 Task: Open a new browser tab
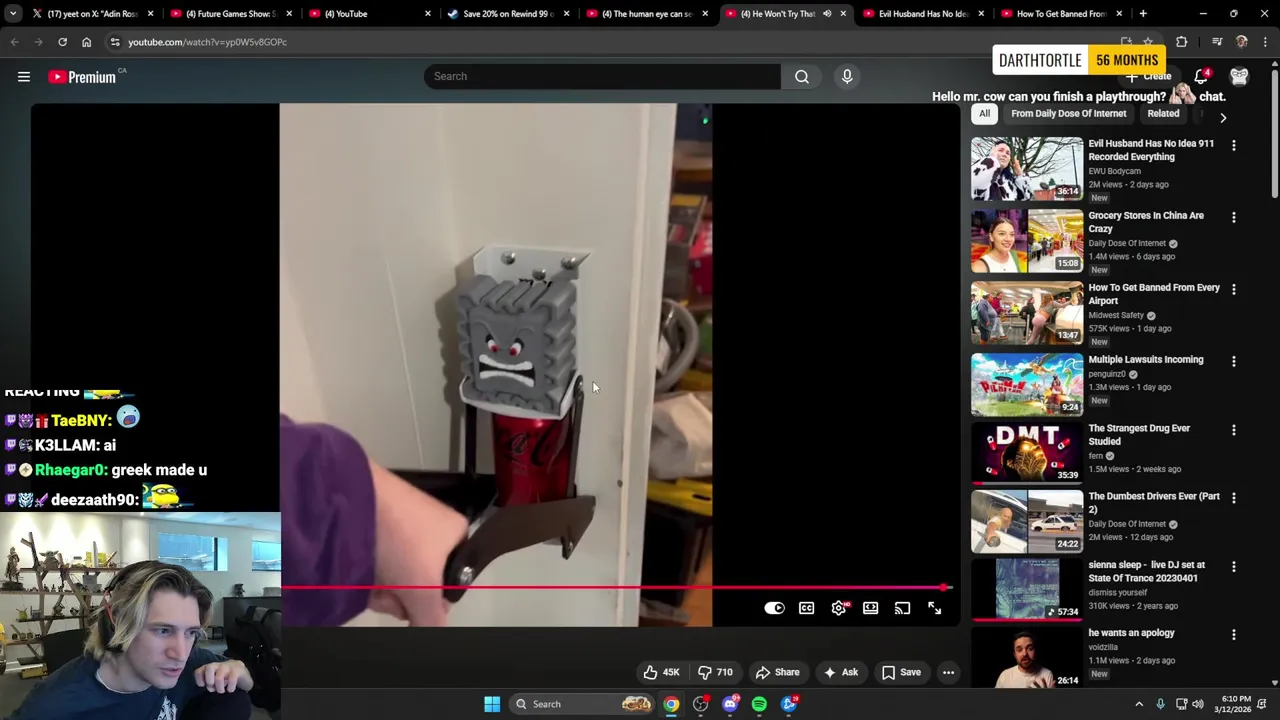(1143, 14)
